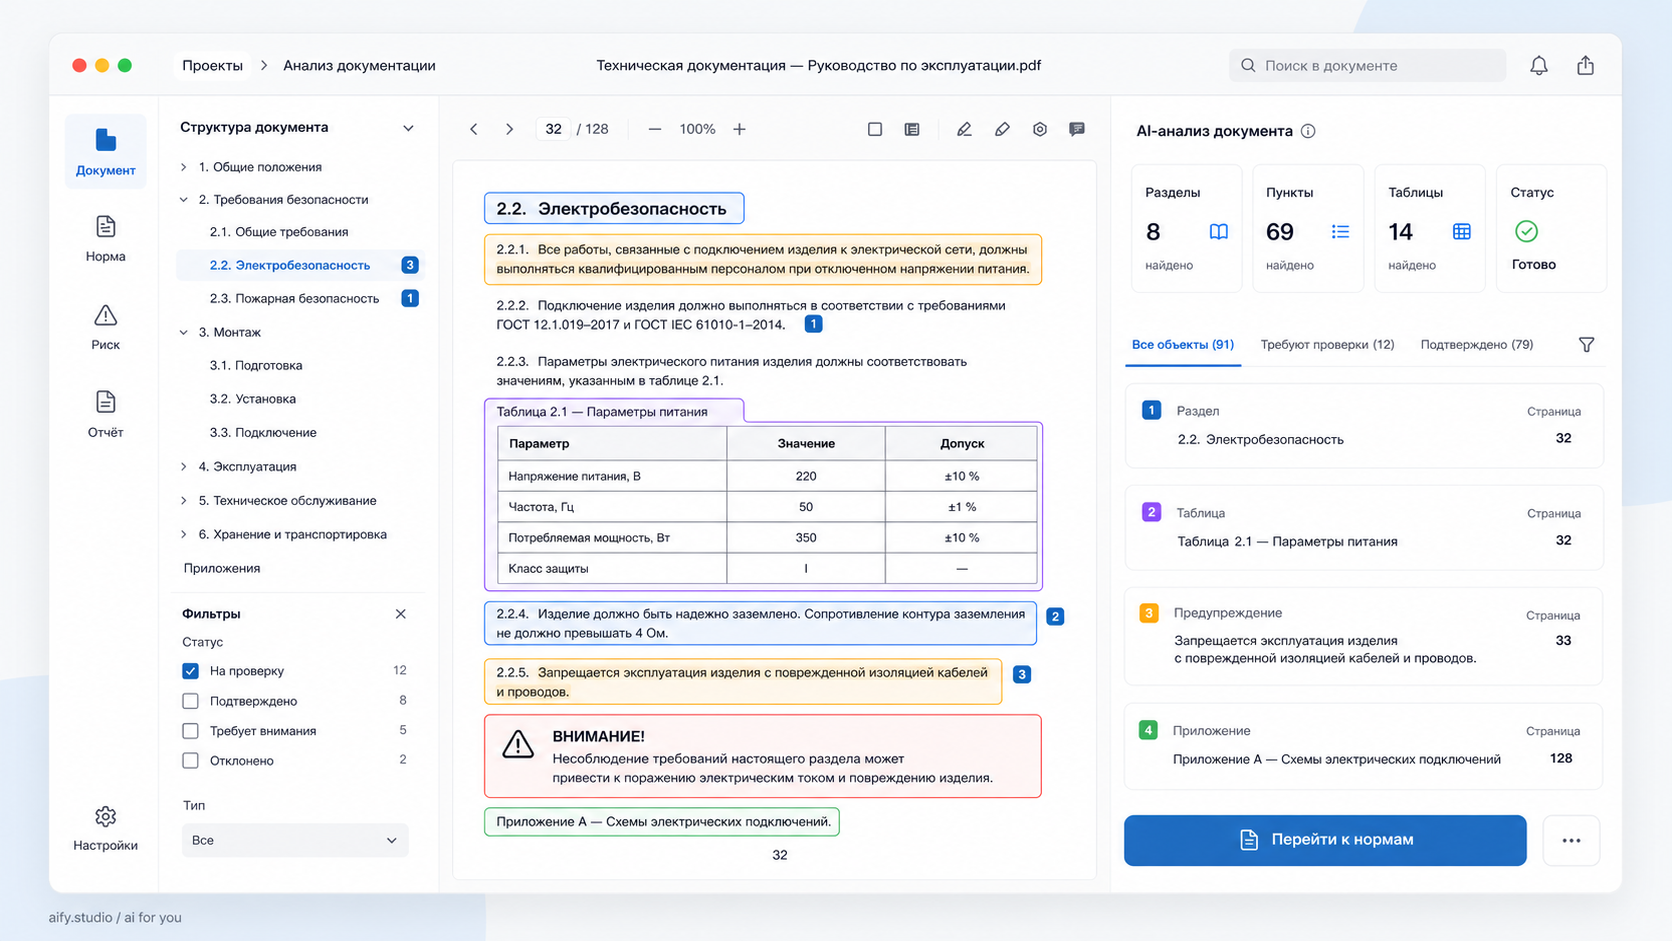
Task: Open the Документ sidebar section
Action: [105, 152]
